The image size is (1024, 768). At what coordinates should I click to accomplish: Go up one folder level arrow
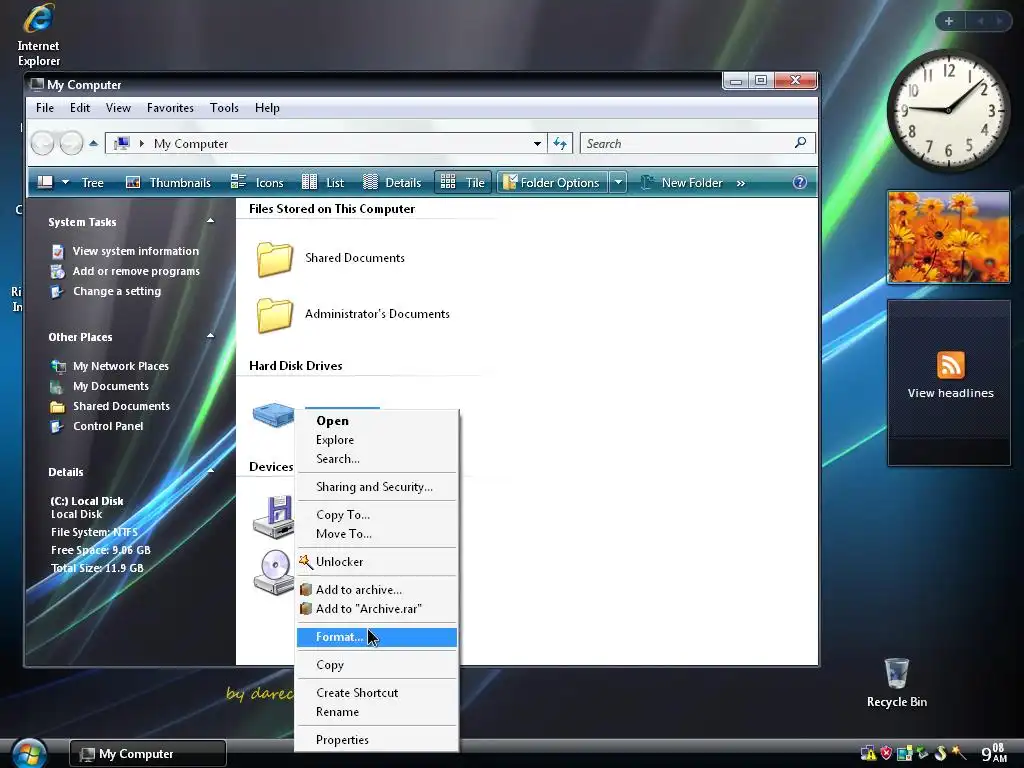click(x=94, y=143)
